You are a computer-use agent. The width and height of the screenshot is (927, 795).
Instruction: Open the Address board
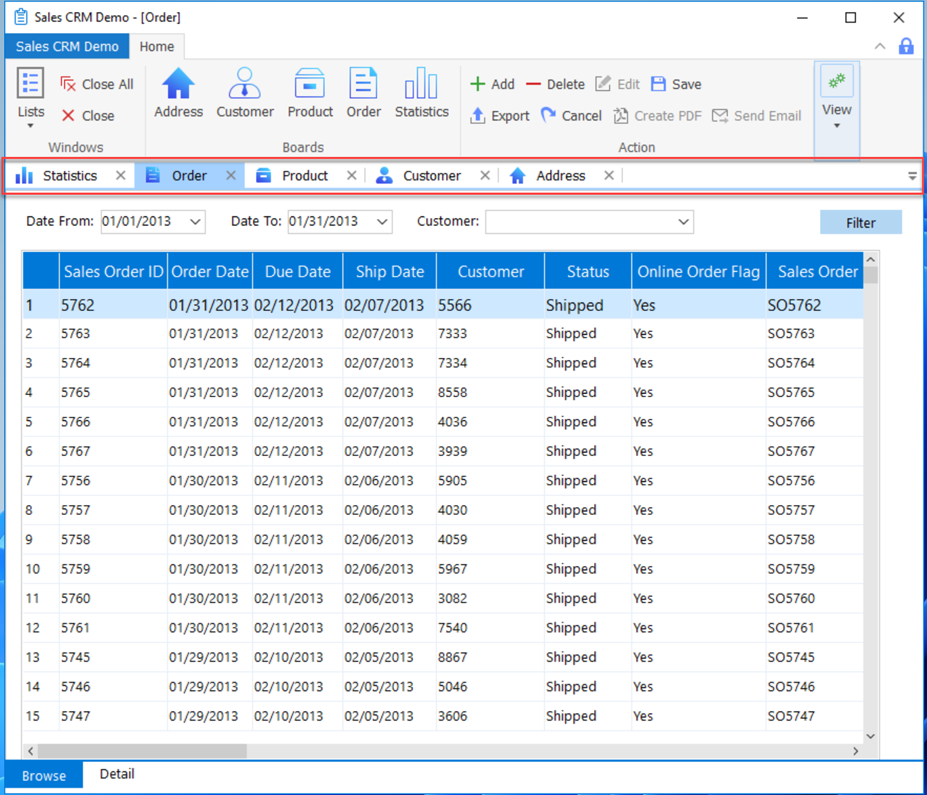pos(178,95)
